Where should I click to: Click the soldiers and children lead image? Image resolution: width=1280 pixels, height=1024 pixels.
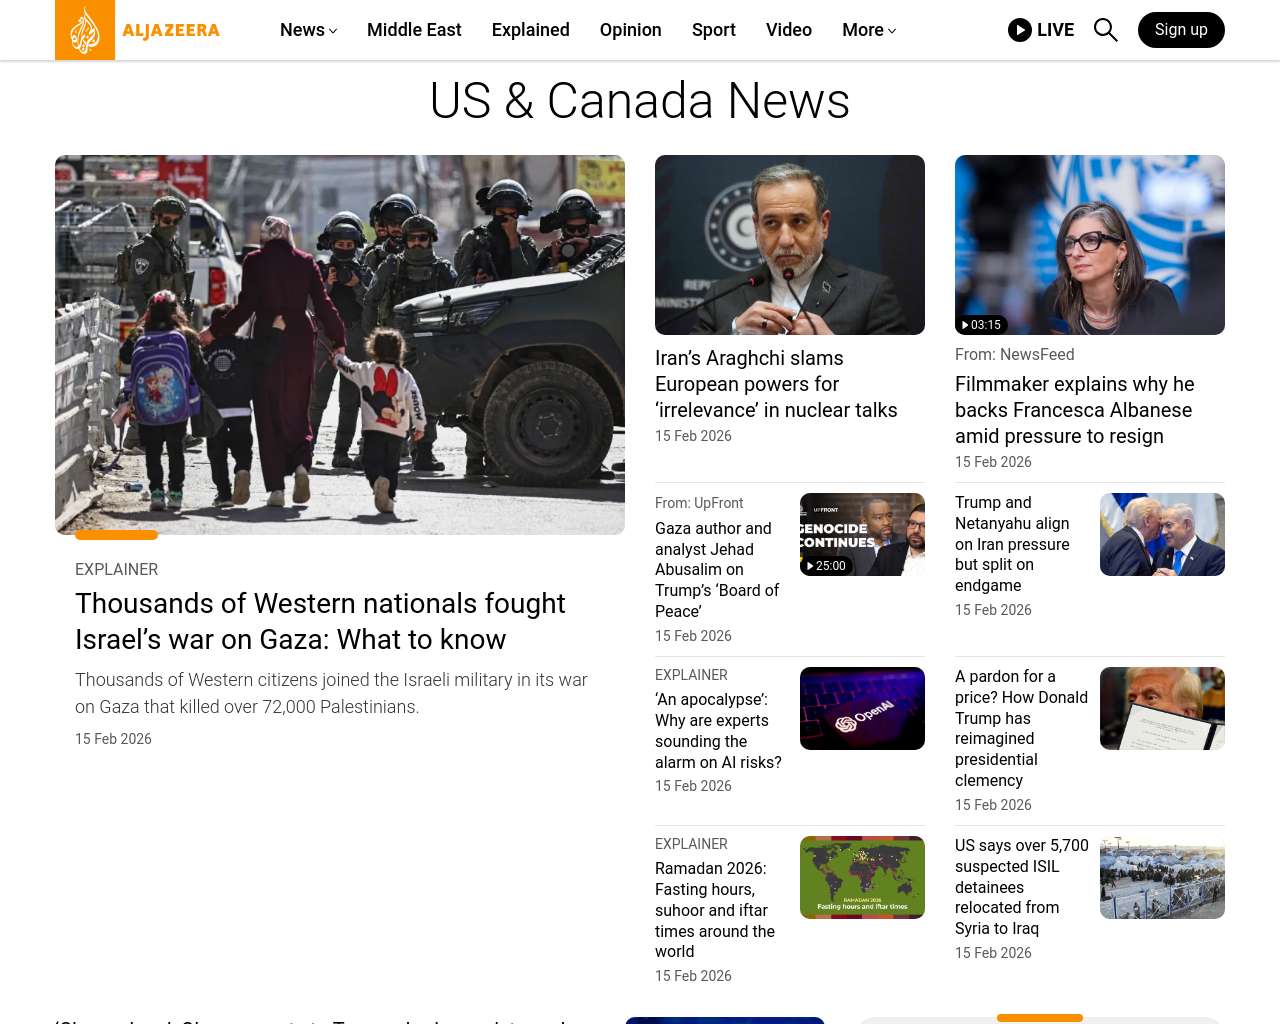coord(340,345)
